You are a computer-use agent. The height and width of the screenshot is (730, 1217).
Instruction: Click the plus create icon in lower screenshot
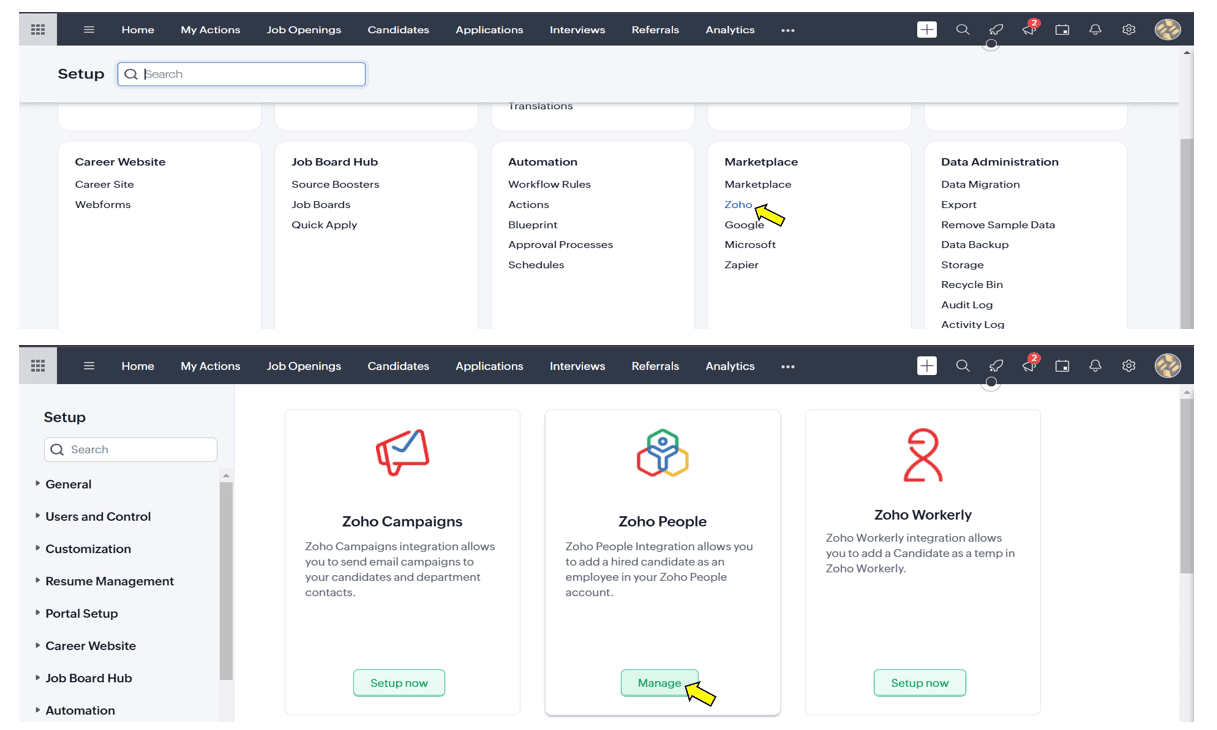coord(927,366)
